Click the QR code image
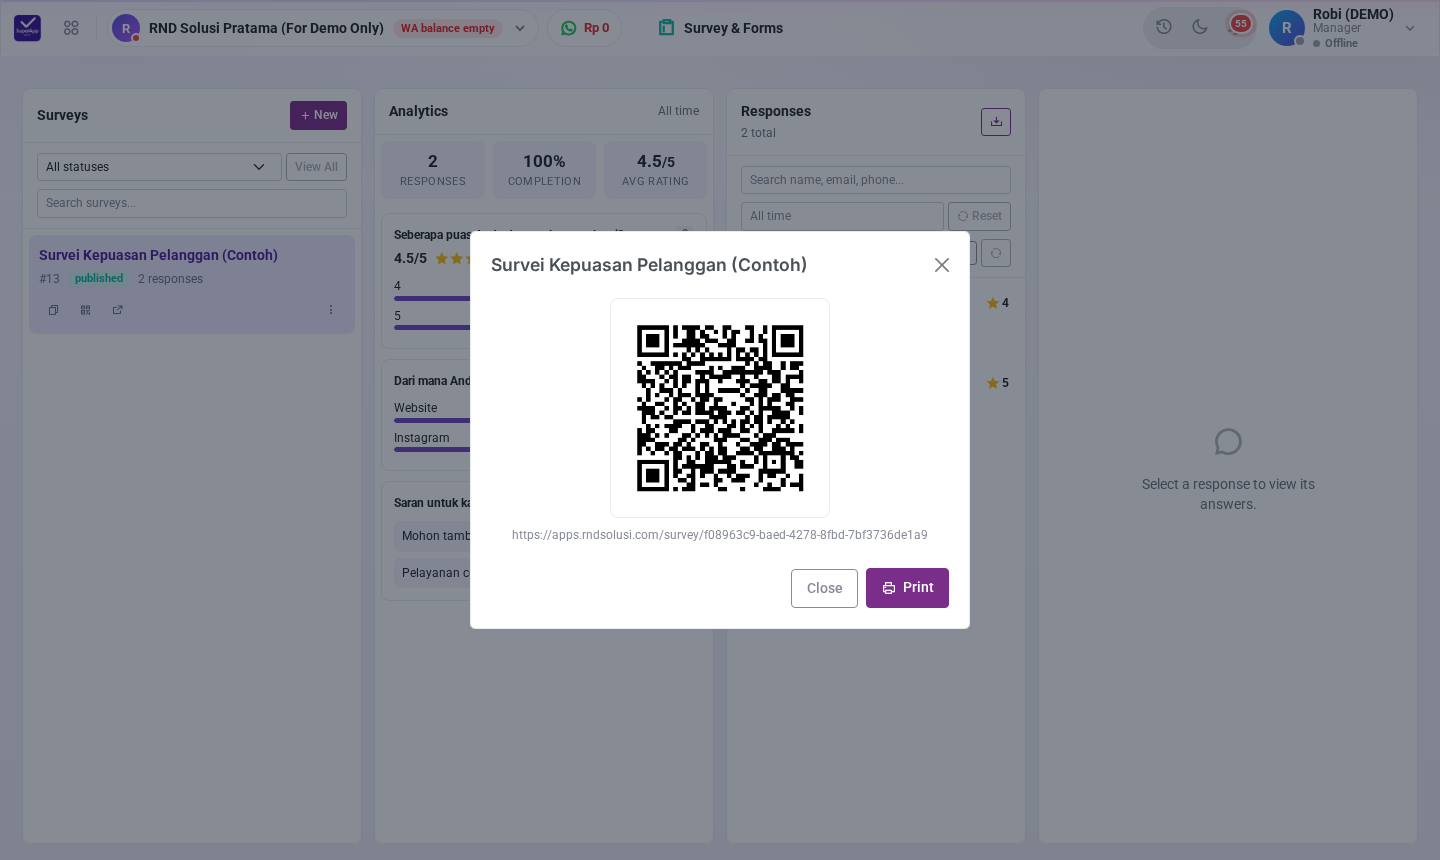Screen dimensions: 1440x860 (x=720, y=408)
